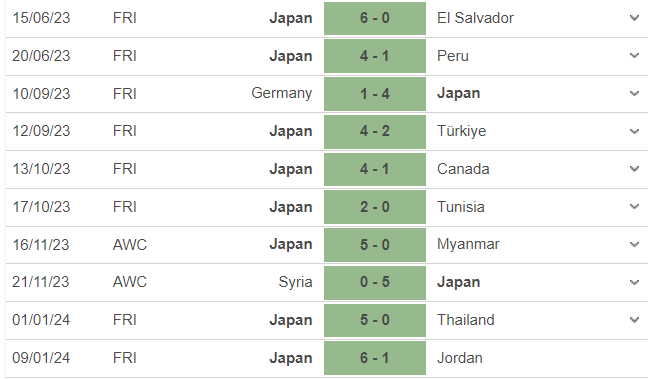Expand the Japan vs Canada row chevron
Screen dimensions: 648x379
[634, 169]
